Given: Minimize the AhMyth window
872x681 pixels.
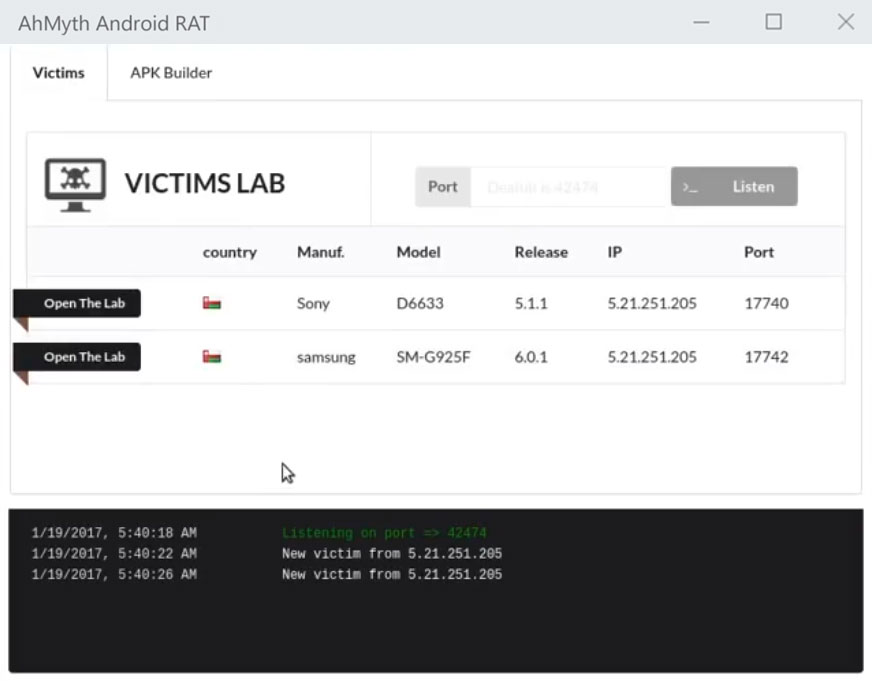Looking at the screenshot, I should pyautogui.click(x=701, y=22).
